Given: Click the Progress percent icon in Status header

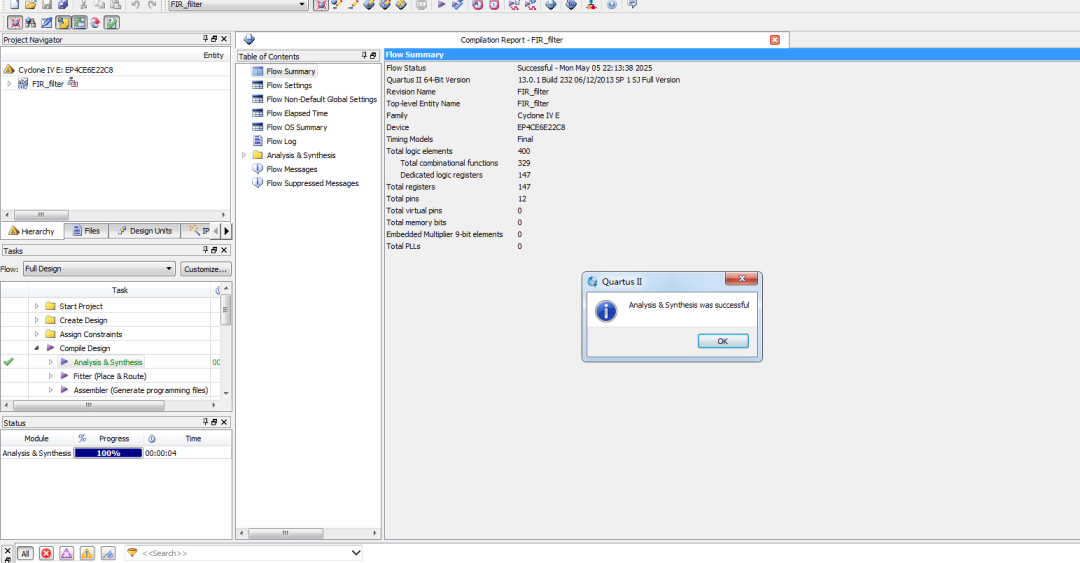Looking at the screenshot, I should click(82, 438).
